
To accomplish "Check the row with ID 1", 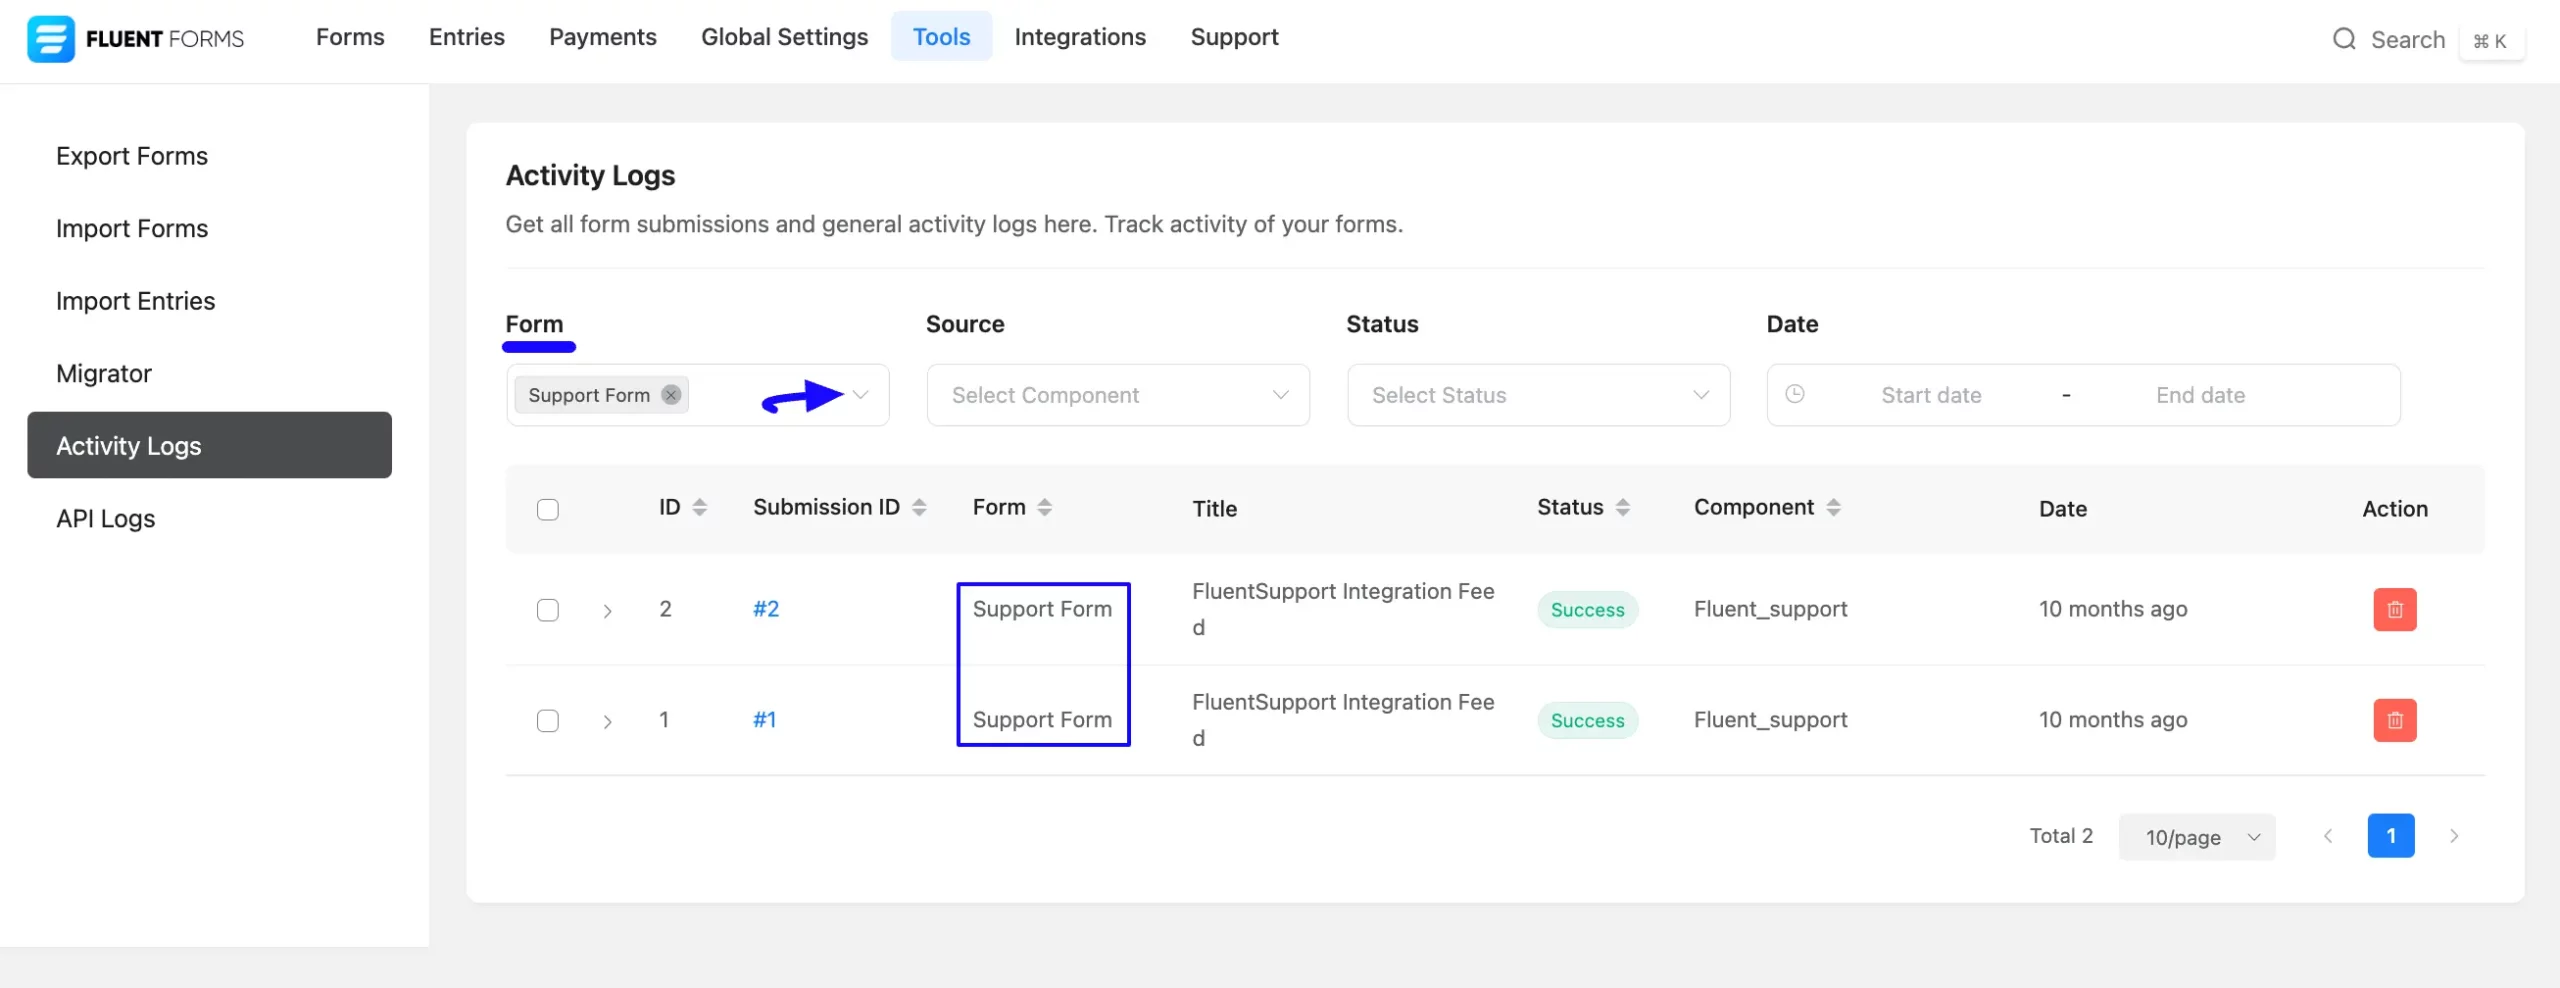I will click(x=548, y=721).
